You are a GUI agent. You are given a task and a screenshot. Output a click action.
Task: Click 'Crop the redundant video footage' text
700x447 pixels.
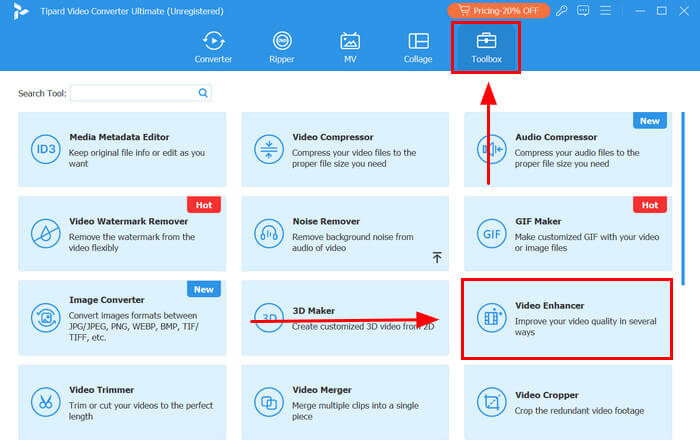point(579,411)
